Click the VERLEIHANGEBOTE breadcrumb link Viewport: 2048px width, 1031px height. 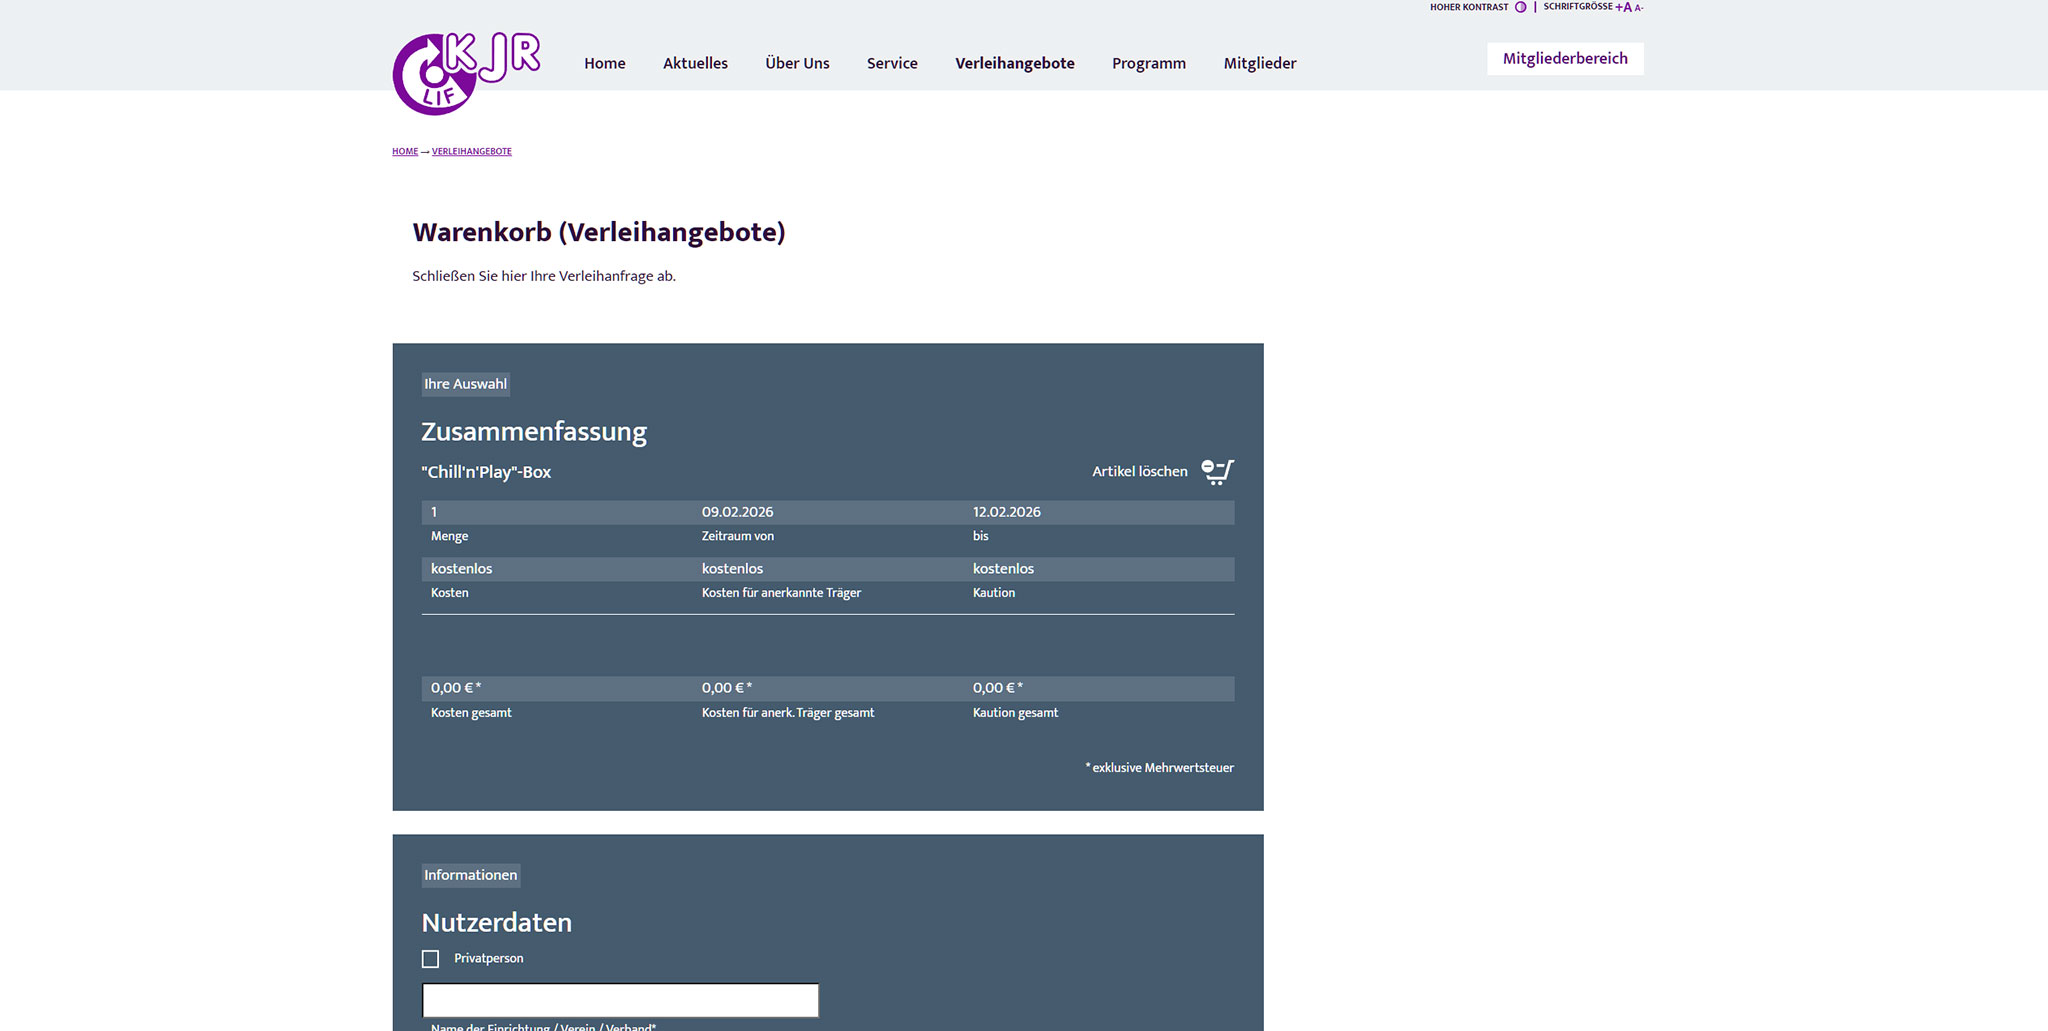(x=471, y=152)
